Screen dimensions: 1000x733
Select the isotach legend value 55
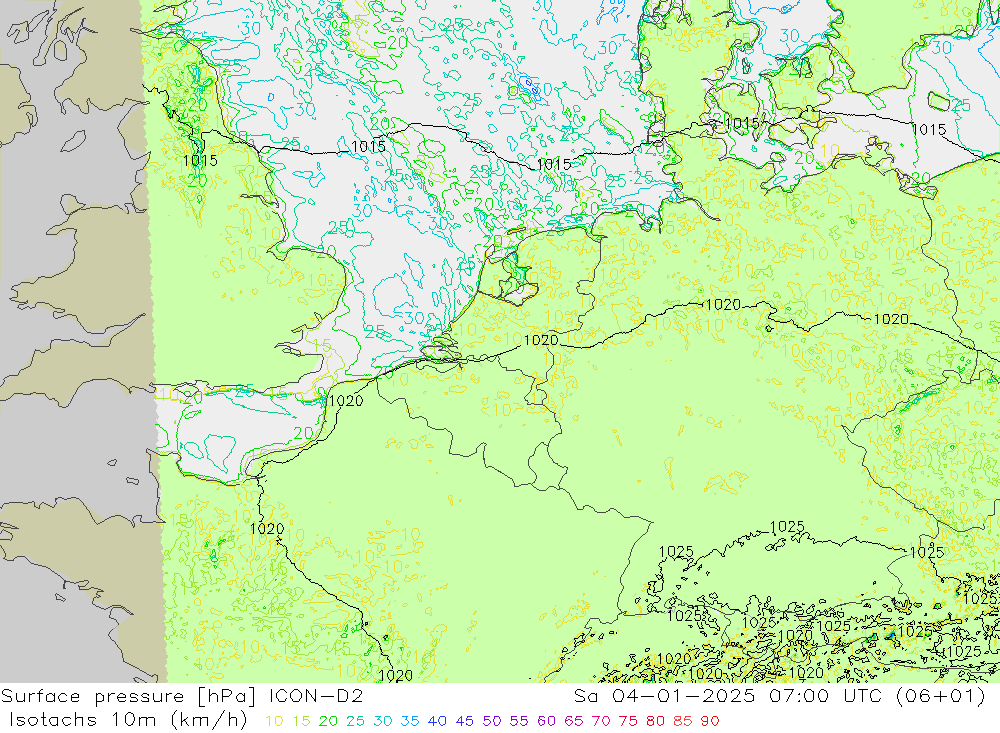point(519,722)
